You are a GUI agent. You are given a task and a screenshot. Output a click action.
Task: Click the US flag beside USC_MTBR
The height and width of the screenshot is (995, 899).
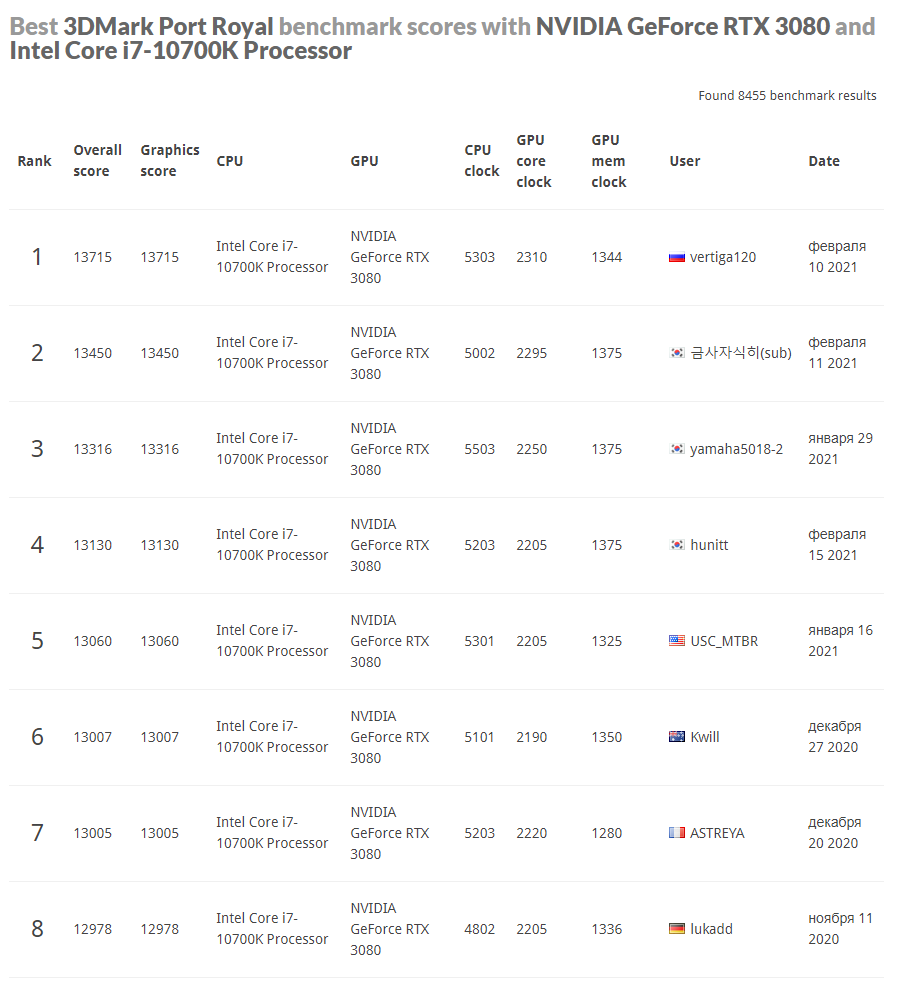[x=677, y=641]
